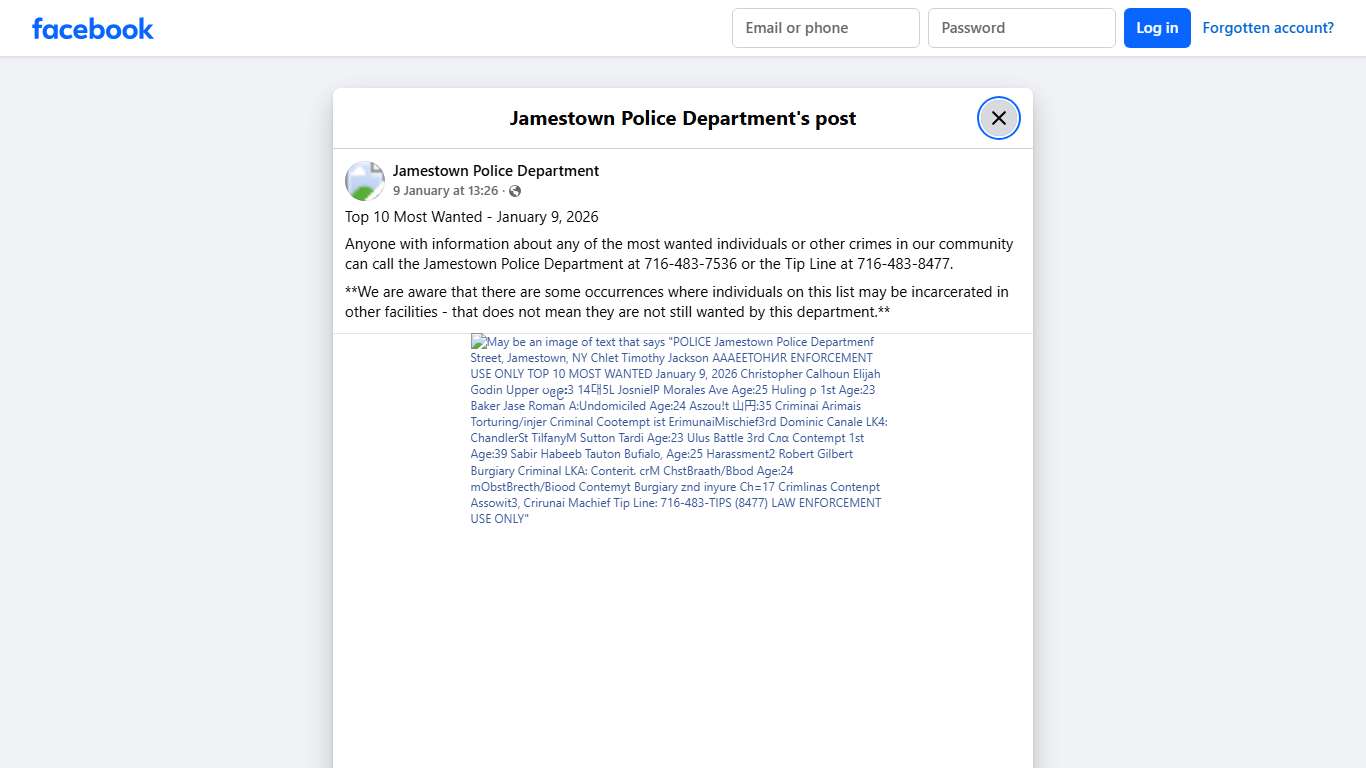Open the Jamestown Police Department page name link

[495, 171]
